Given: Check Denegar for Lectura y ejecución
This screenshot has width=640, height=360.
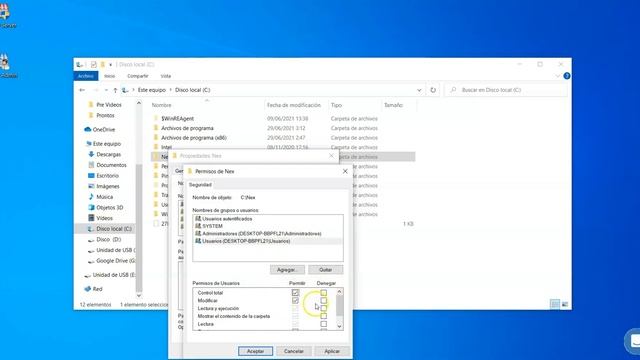Looking at the screenshot, I should click(x=323, y=308).
